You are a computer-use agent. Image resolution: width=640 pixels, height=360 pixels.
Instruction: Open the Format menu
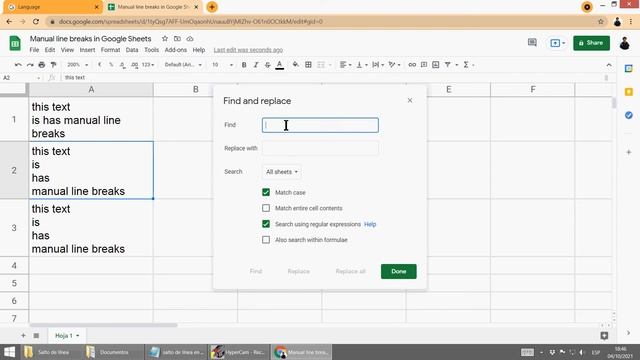point(110,50)
